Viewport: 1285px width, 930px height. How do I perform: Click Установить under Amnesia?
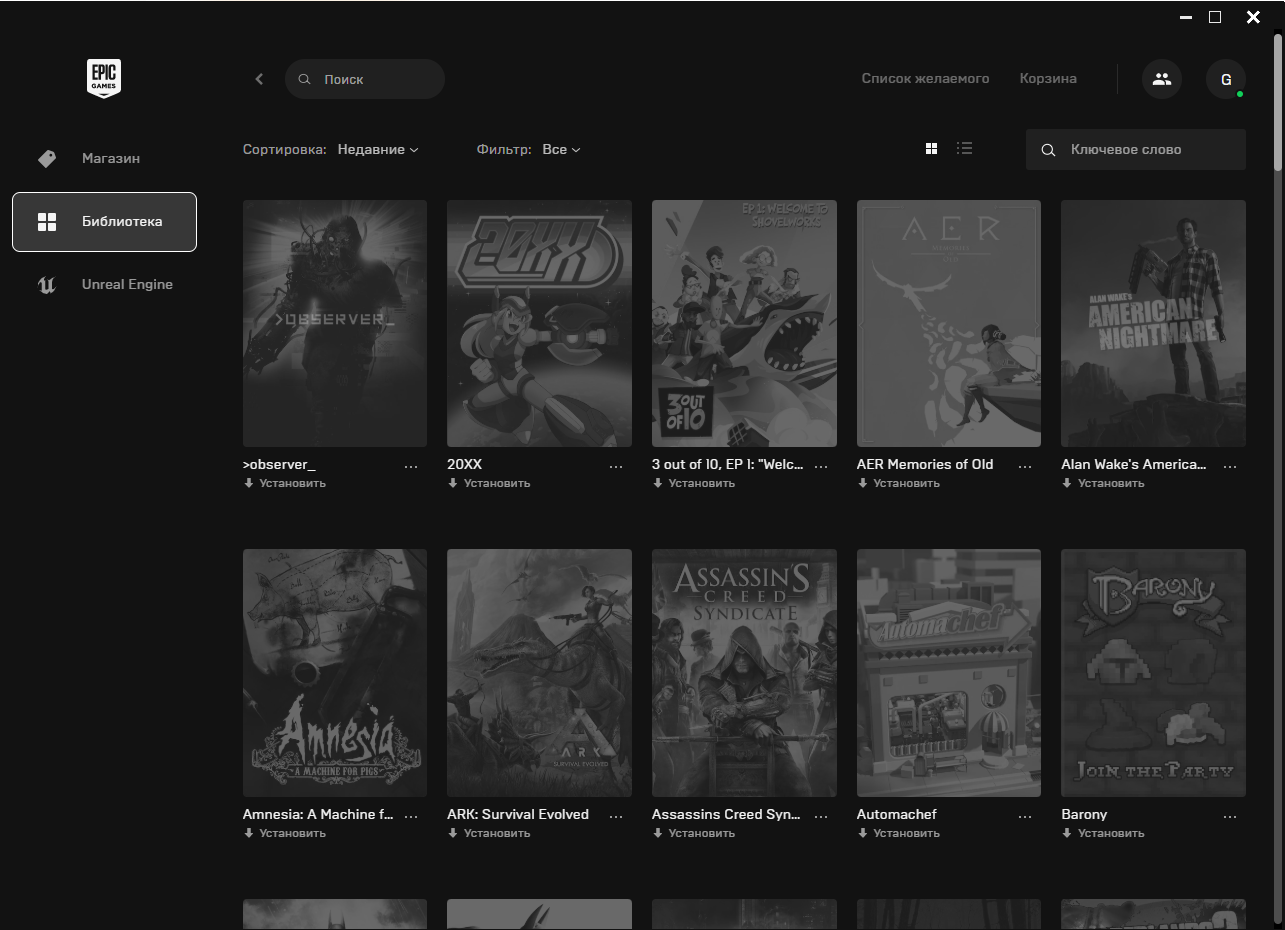[x=285, y=833]
